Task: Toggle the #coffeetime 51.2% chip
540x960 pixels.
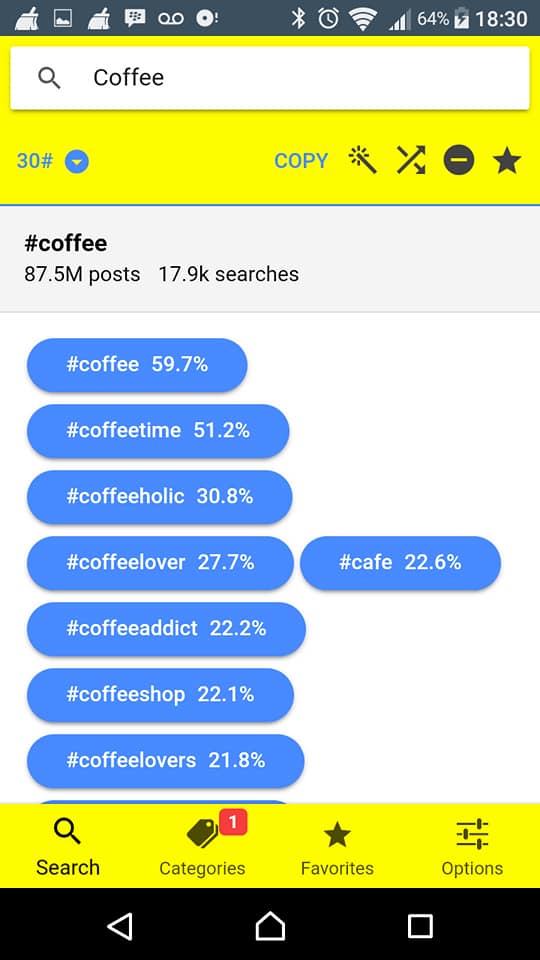Action: pos(158,430)
